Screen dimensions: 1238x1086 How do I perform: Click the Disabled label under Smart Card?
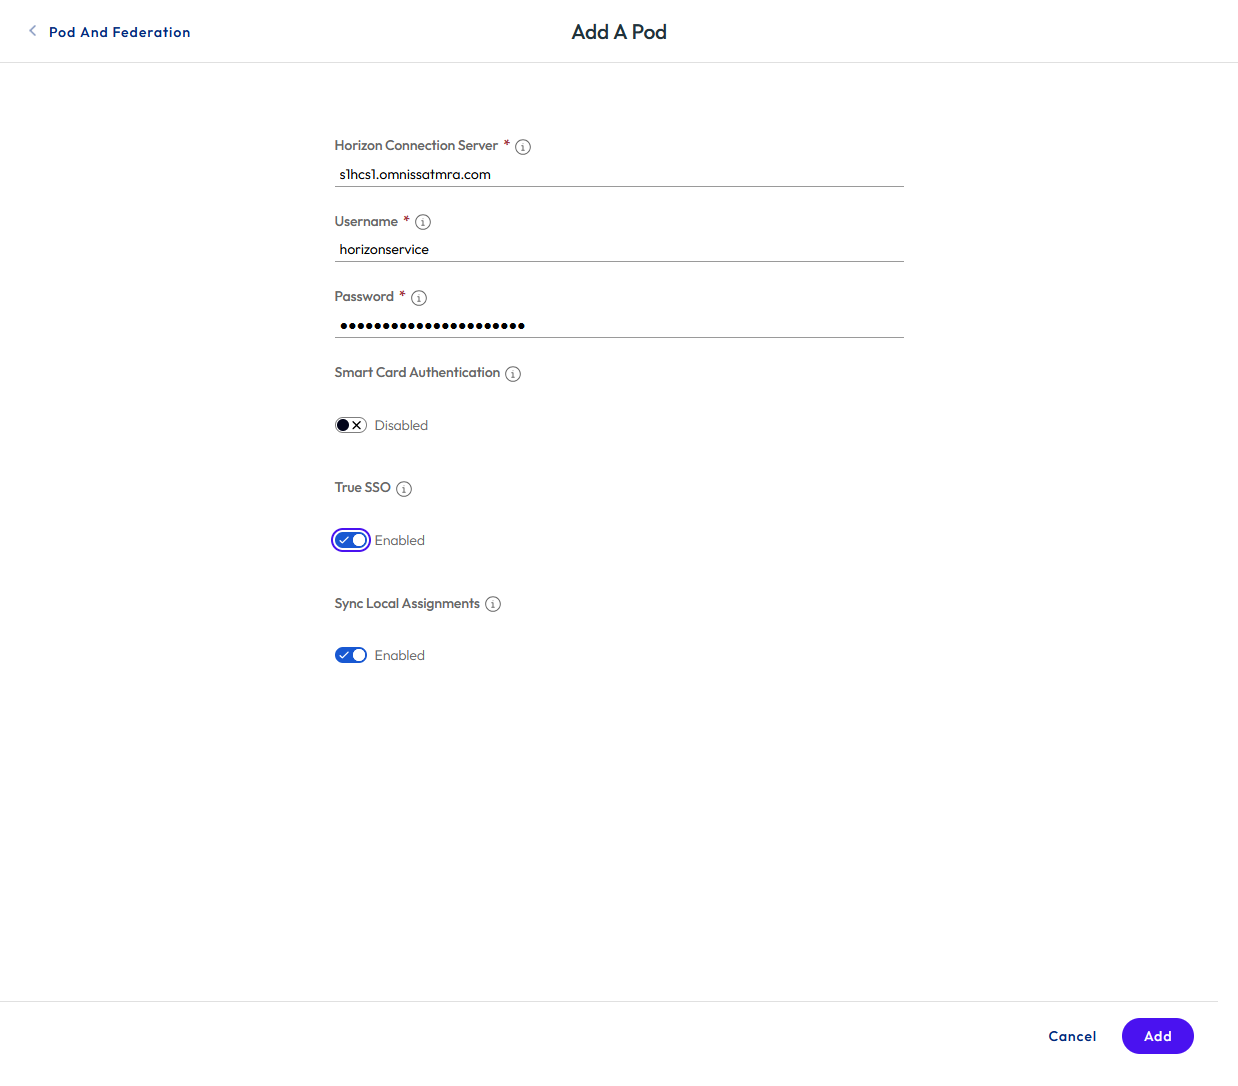coord(401,425)
